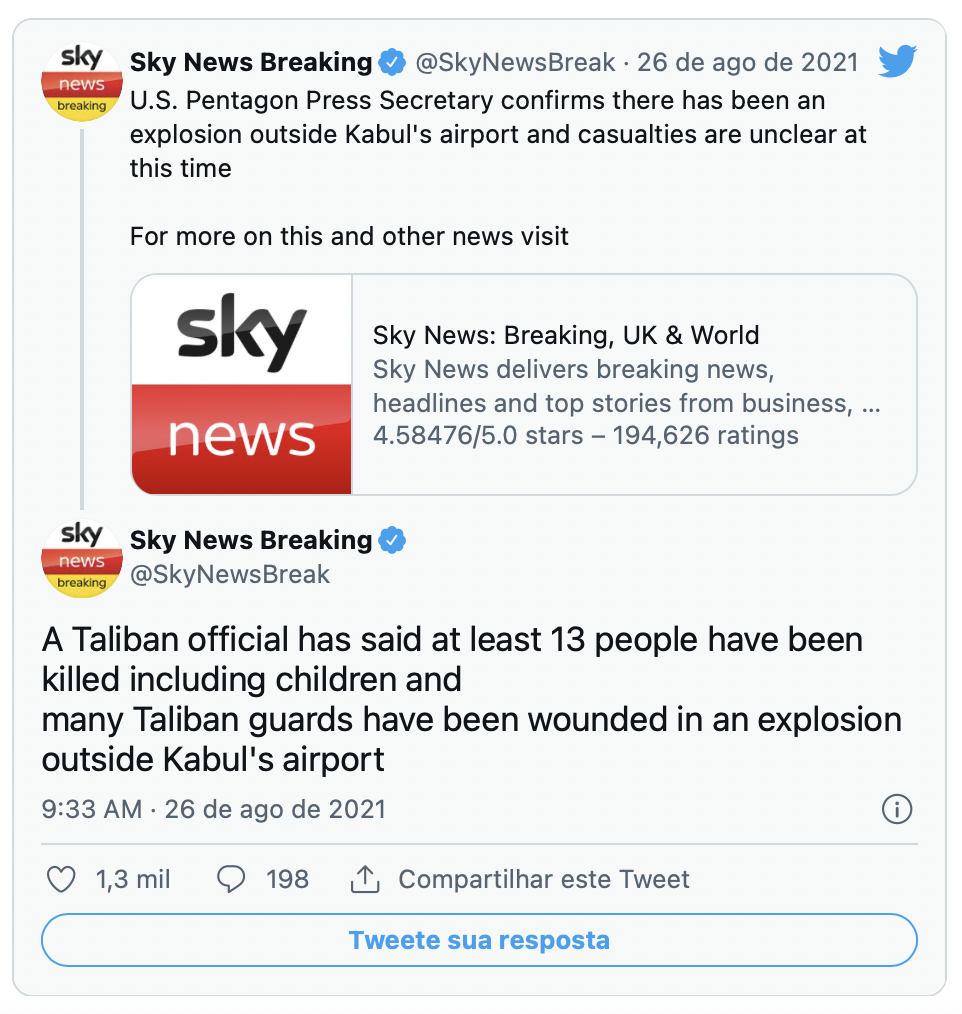Click the "26 de ago de 2021" date in the top tweet header
Image resolution: width=962 pixels, height=1014 pixels.
(747, 63)
